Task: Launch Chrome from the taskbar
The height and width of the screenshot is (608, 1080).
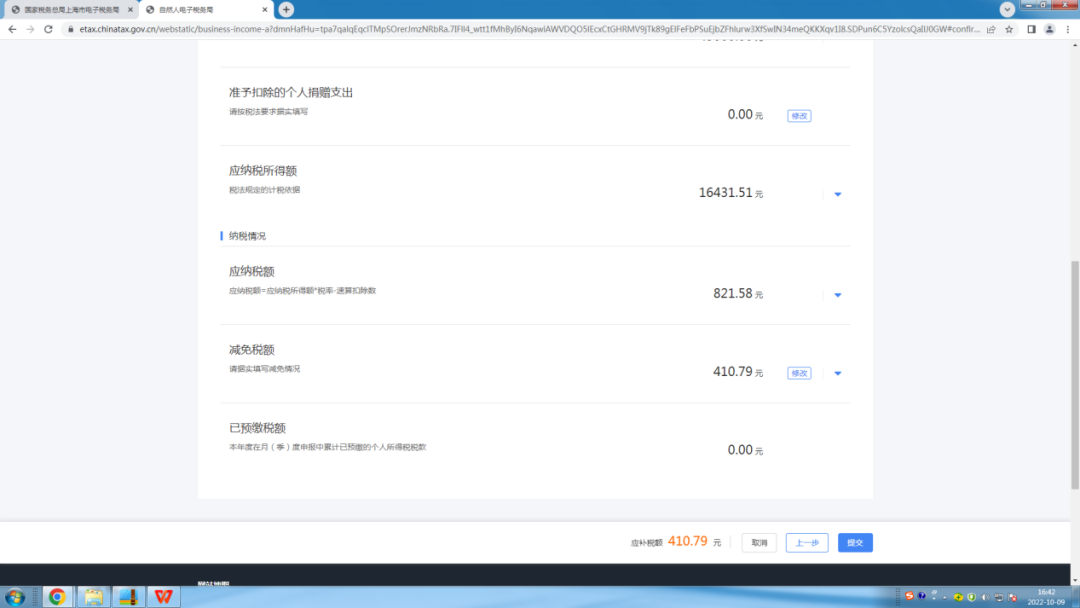Action: point(57,596)
